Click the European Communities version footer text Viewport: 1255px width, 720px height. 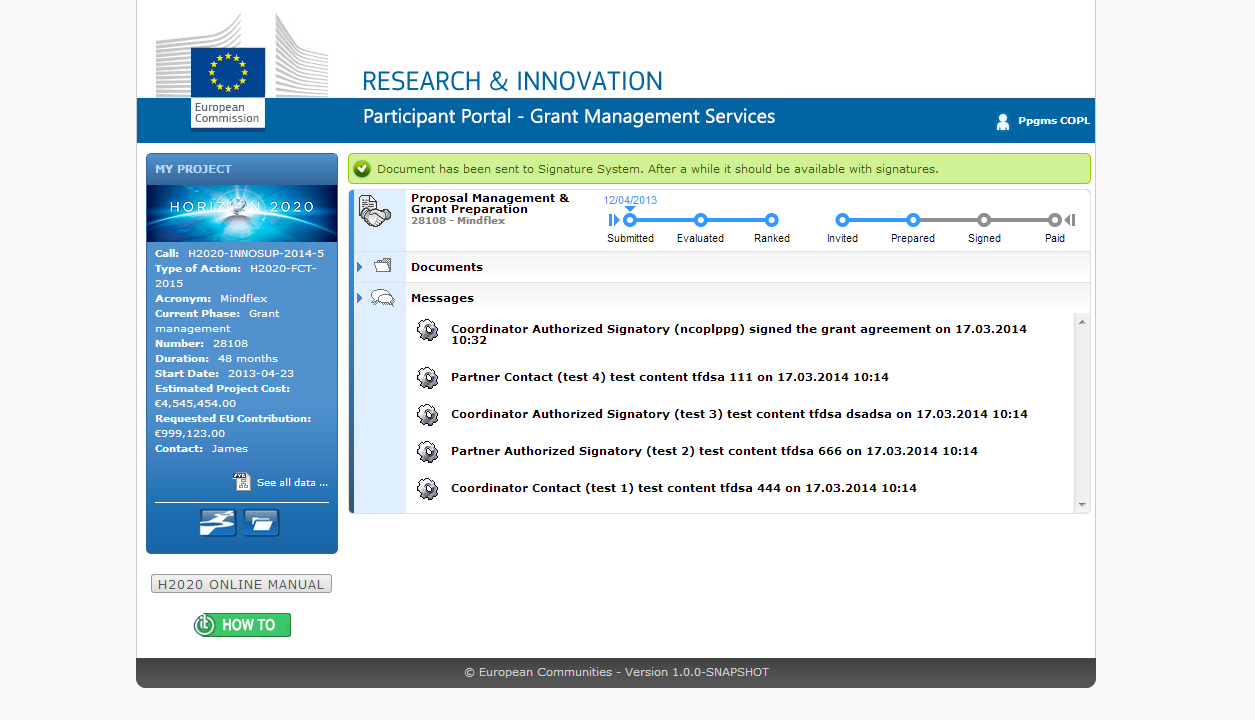pos(616,673)
